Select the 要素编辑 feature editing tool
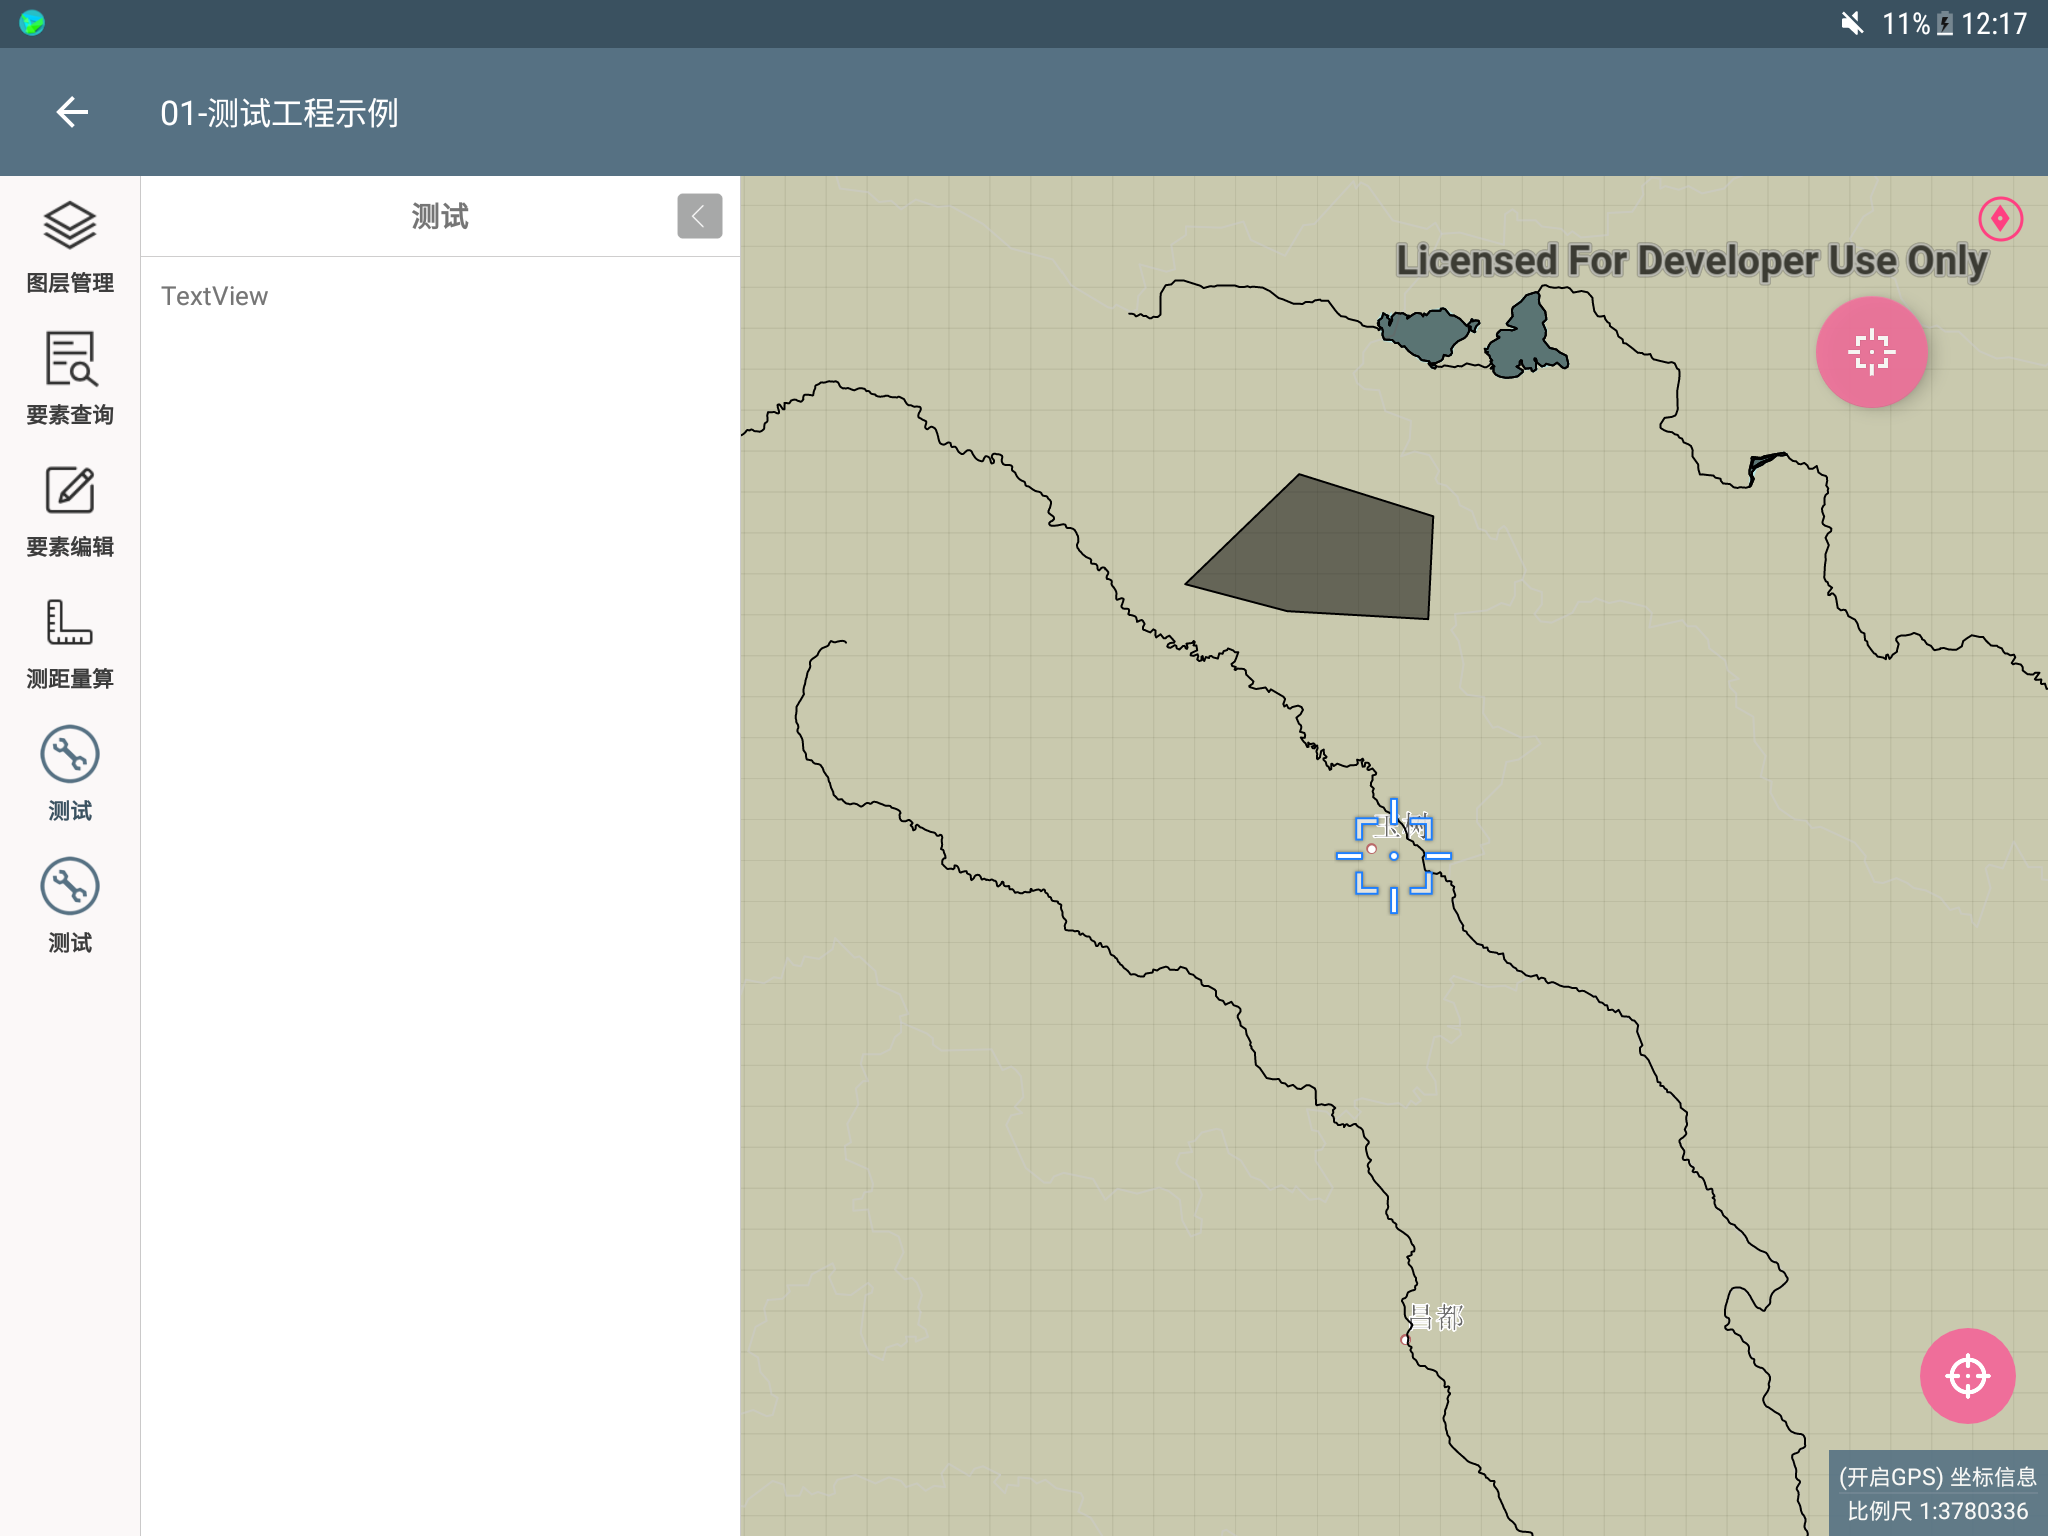2048x1536 pixels. [x=69, y=510]
